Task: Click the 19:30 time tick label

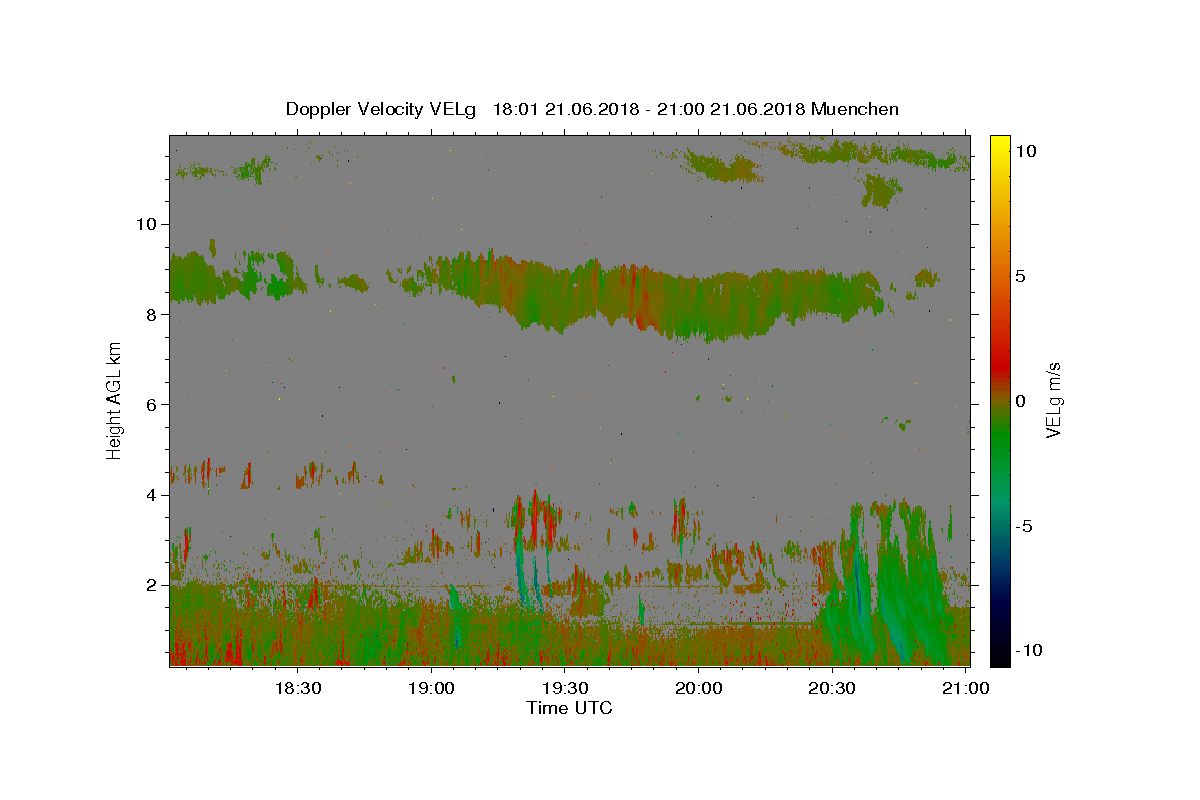Action: (565, 688)
